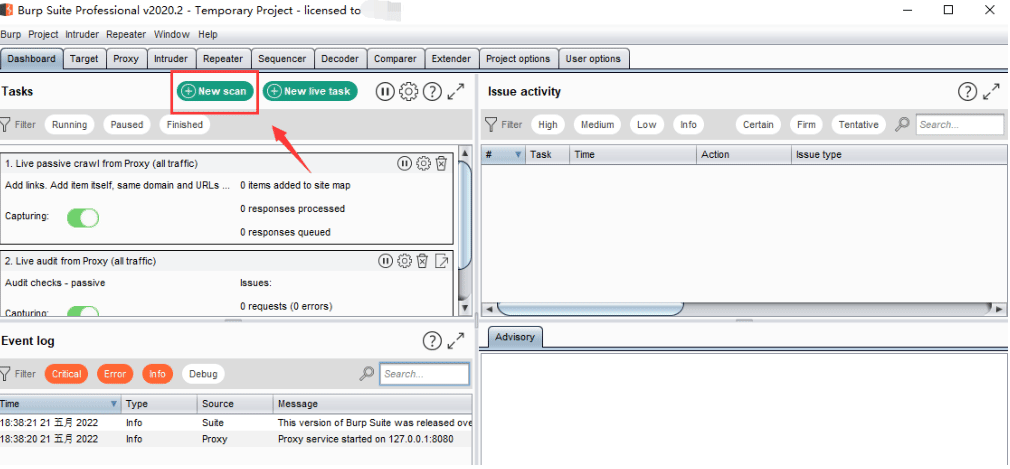Toggle Capturing switch for the passive crawl task
Screen dimensions: 1010x469
click(83, 218)
